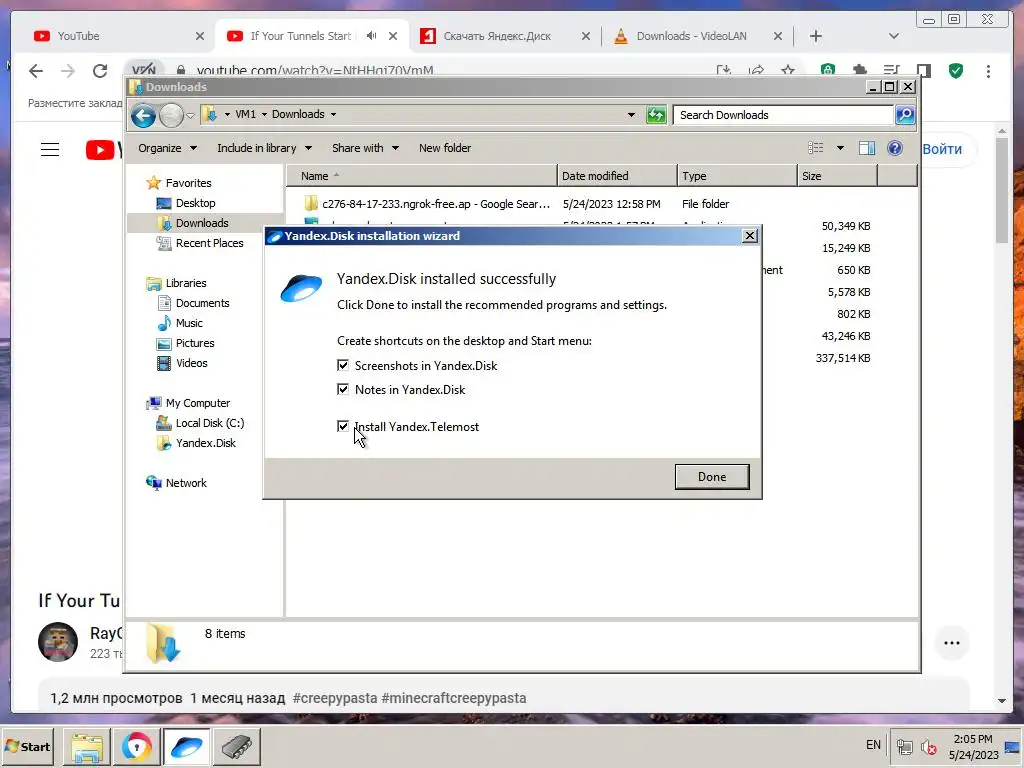Sort by Name column header
This screenshot has height=768, width=1024.
[x=422, y=176]
